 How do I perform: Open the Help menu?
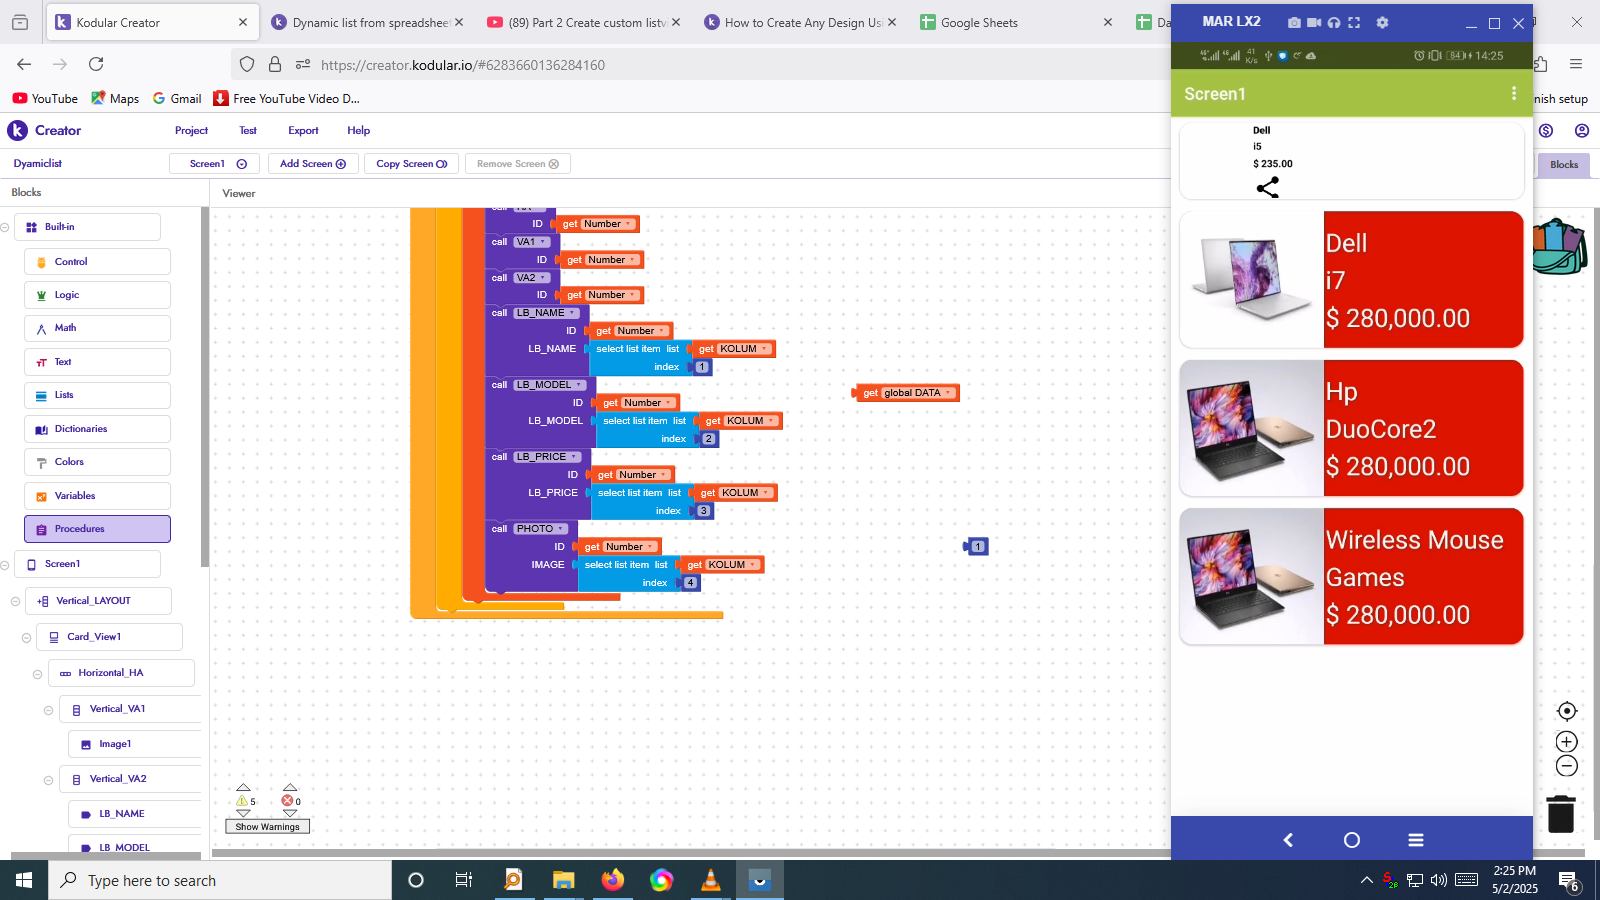click(x=358, y=130)
